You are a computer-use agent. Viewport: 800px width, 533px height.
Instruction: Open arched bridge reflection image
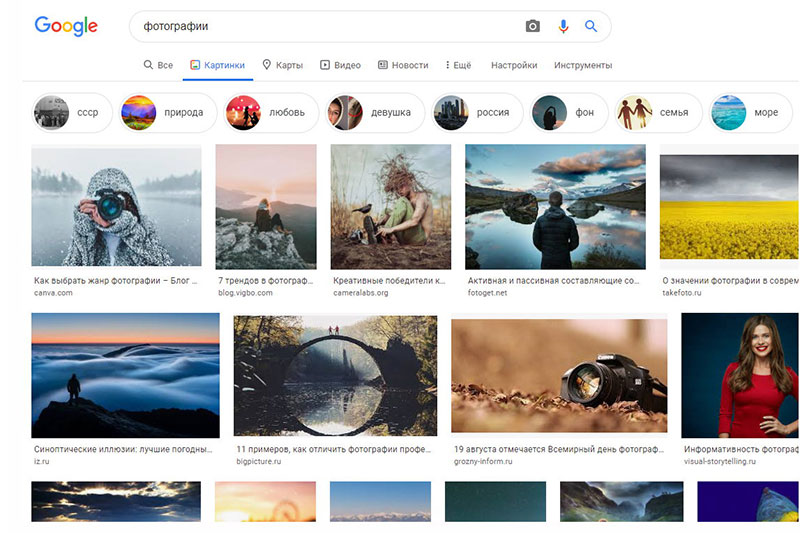(335, 375)
